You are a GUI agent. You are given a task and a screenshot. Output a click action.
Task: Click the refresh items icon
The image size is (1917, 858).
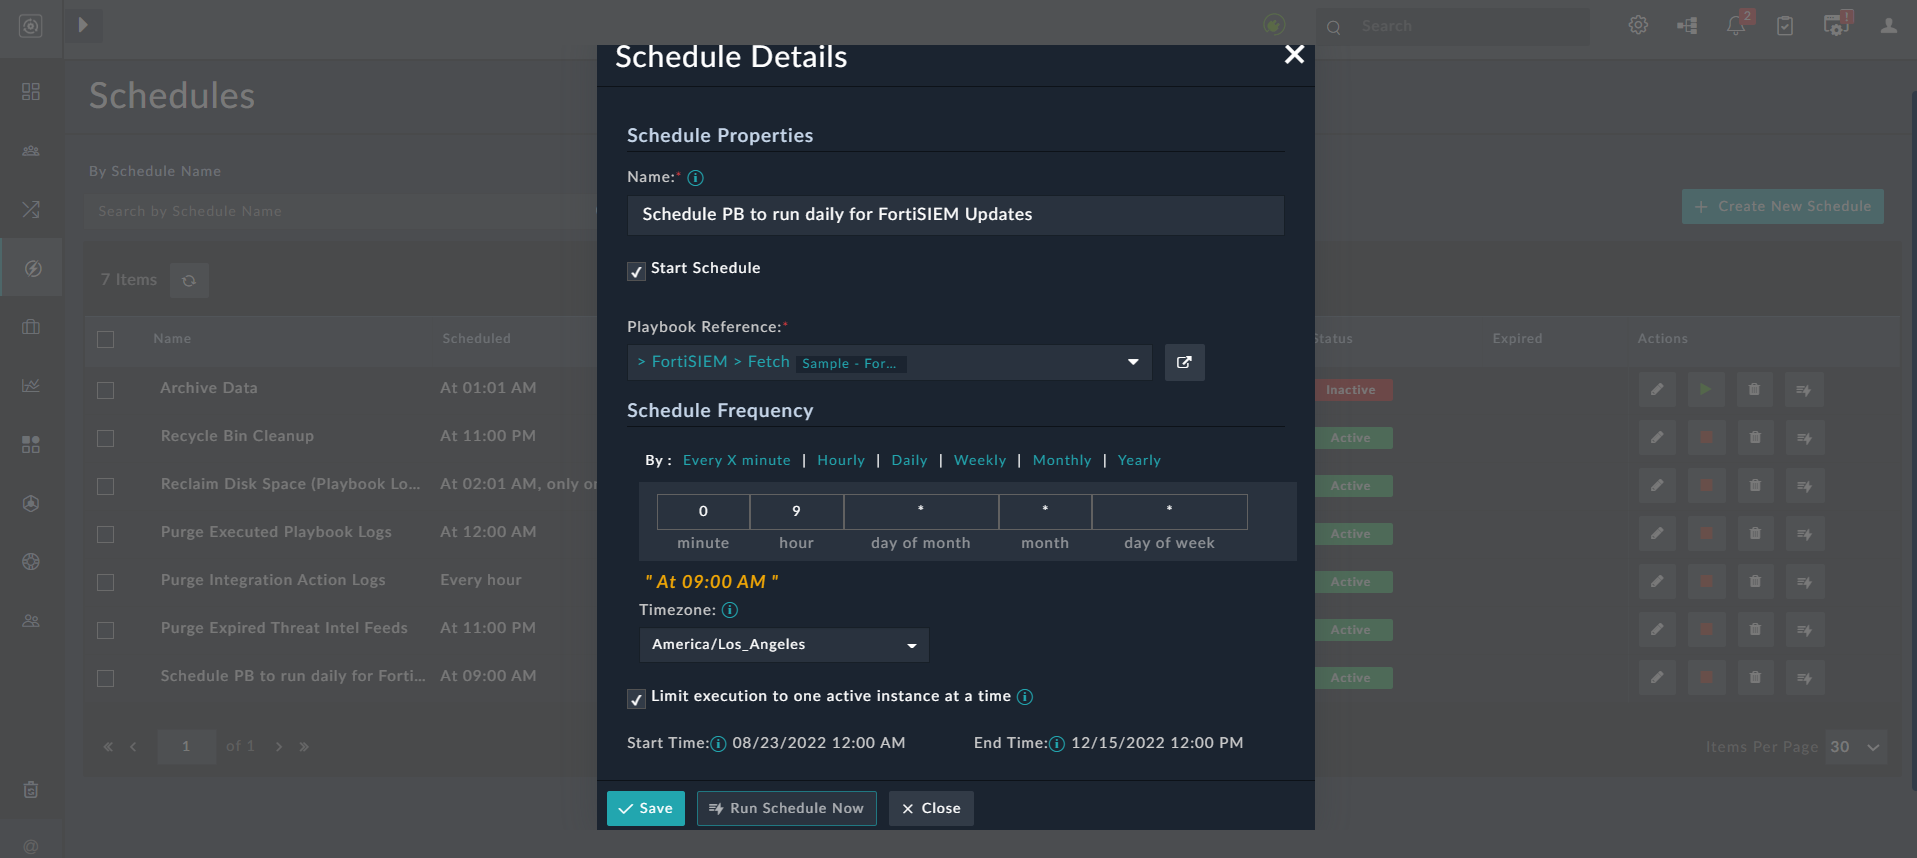(x=189, y=280)
